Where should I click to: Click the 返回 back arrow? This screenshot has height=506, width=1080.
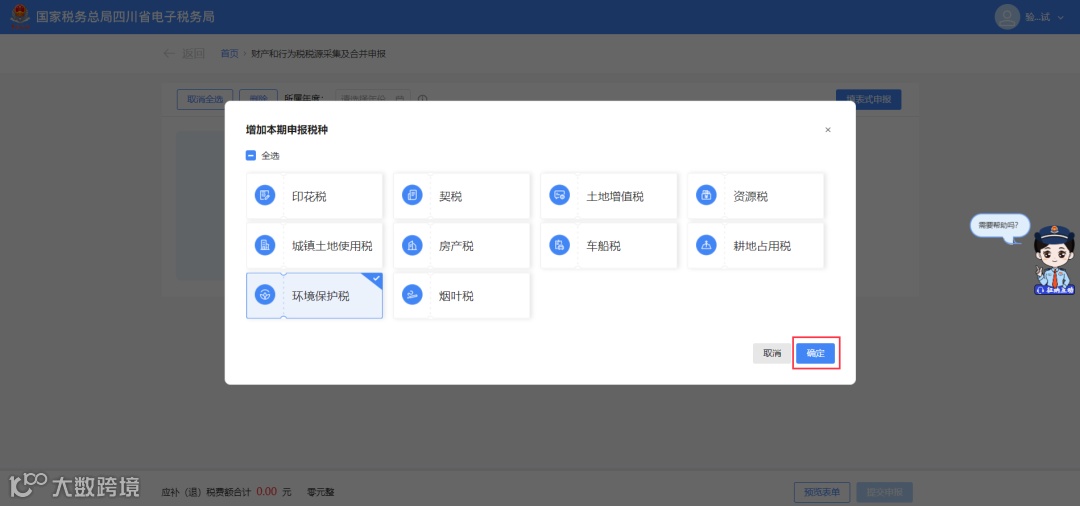(x=169, y=54)
